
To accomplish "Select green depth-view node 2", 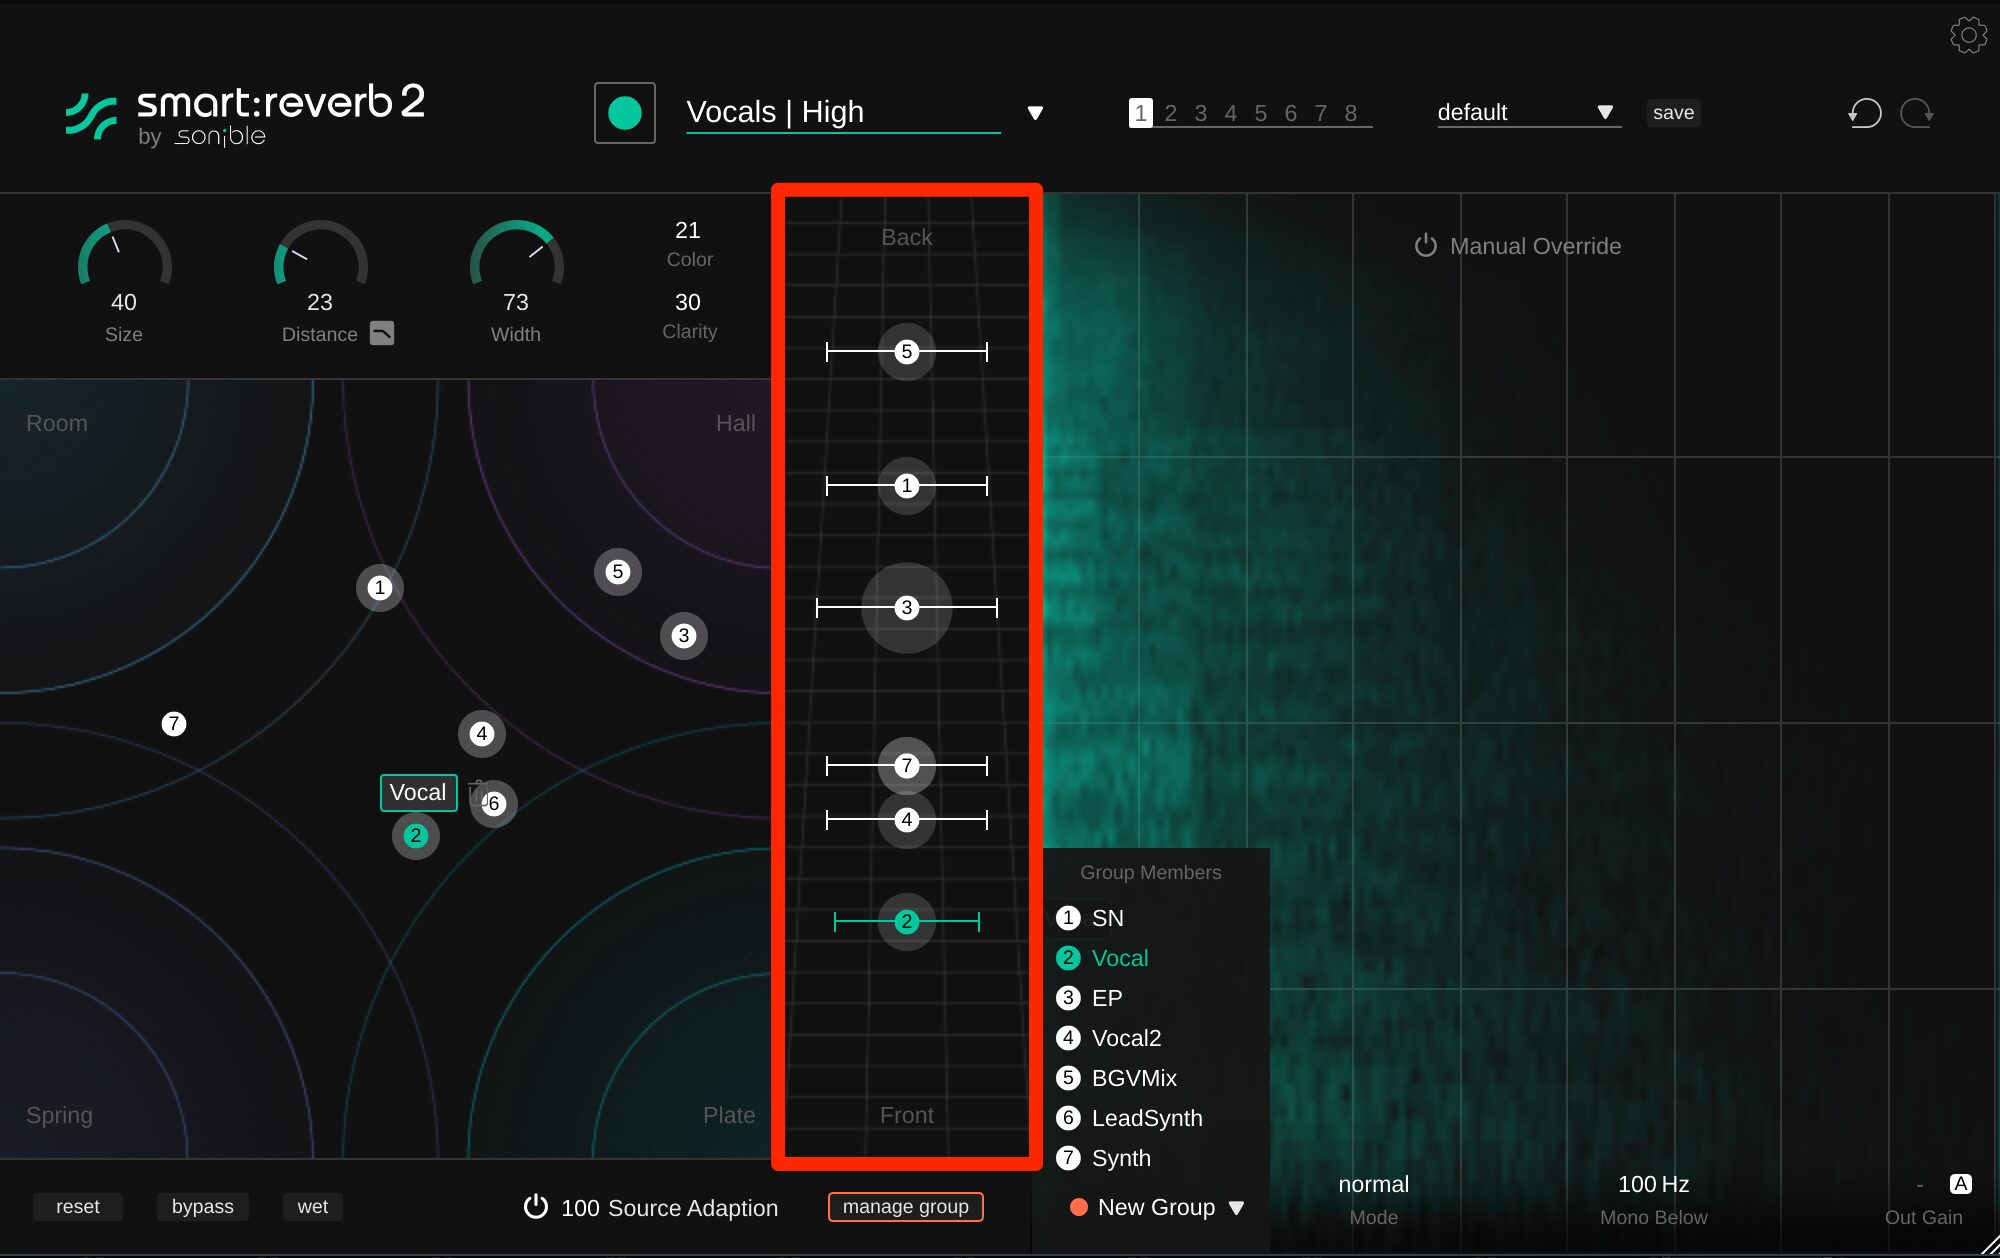I will tap(907, 922).
